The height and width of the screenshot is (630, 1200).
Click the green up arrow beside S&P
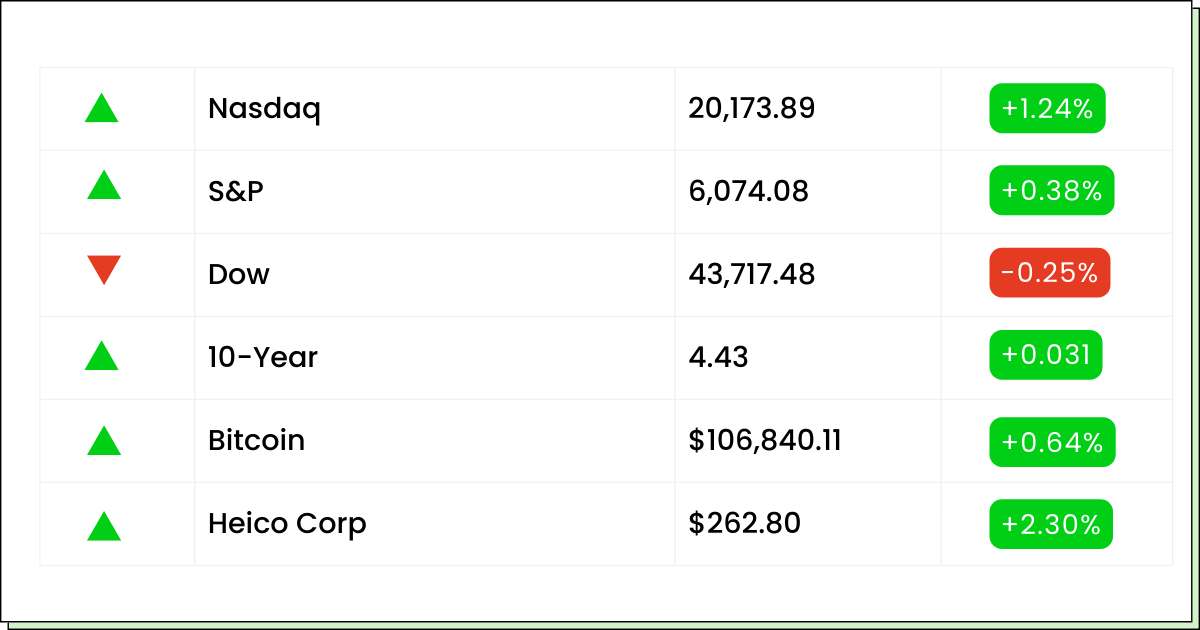(104, 186)
